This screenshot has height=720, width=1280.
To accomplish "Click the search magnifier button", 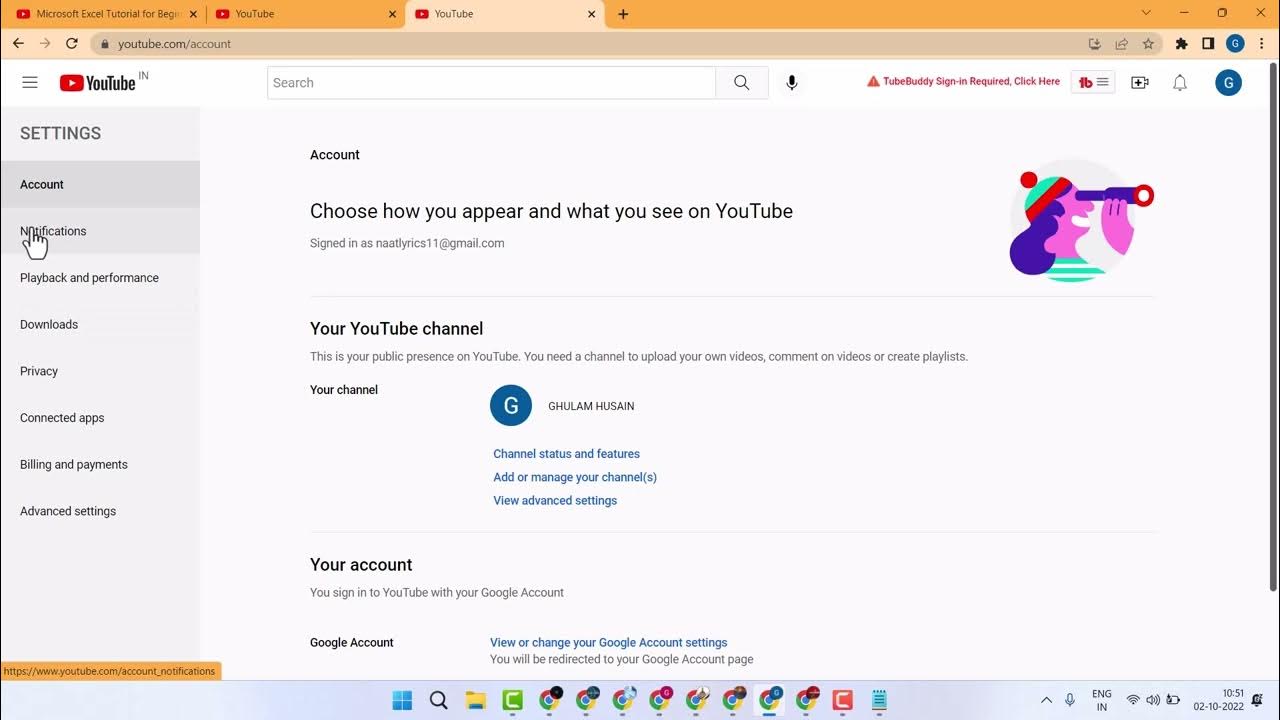I will pyautogui.click(x=742, y=83).
